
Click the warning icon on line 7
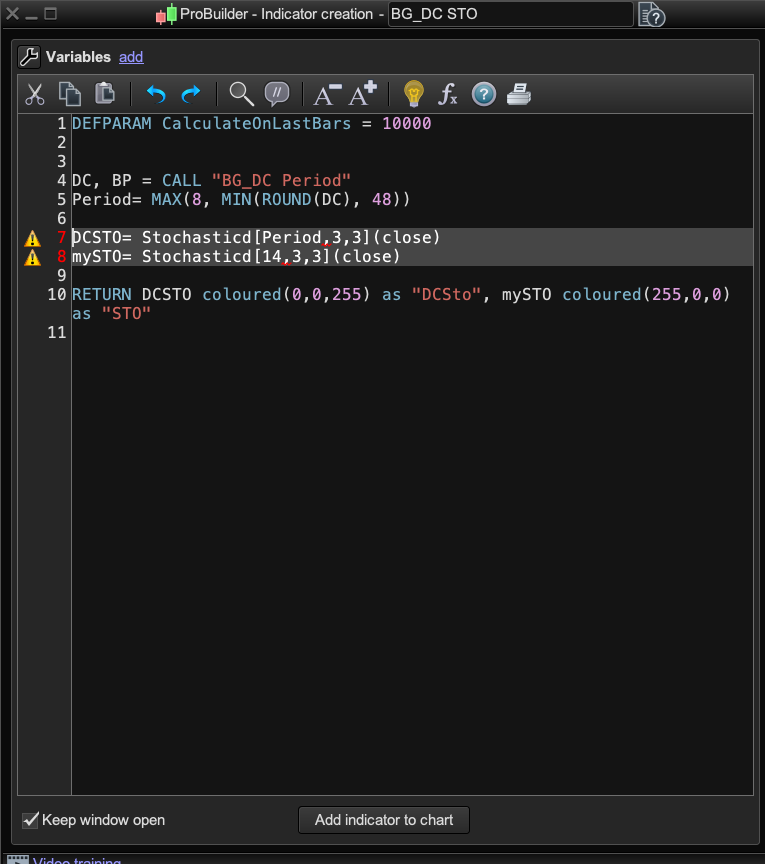33,238
